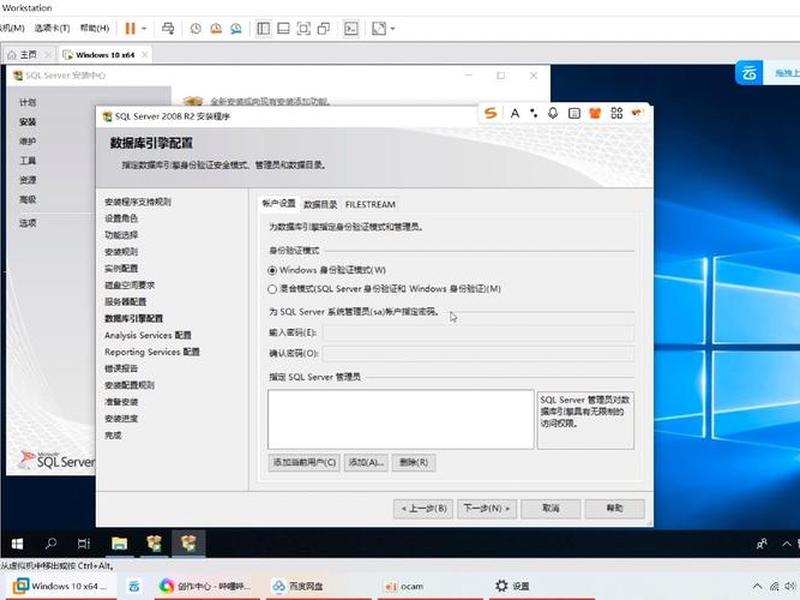Click the Analysis Services 配置 step
Screen dimensions: 800x600
[148, 335]
